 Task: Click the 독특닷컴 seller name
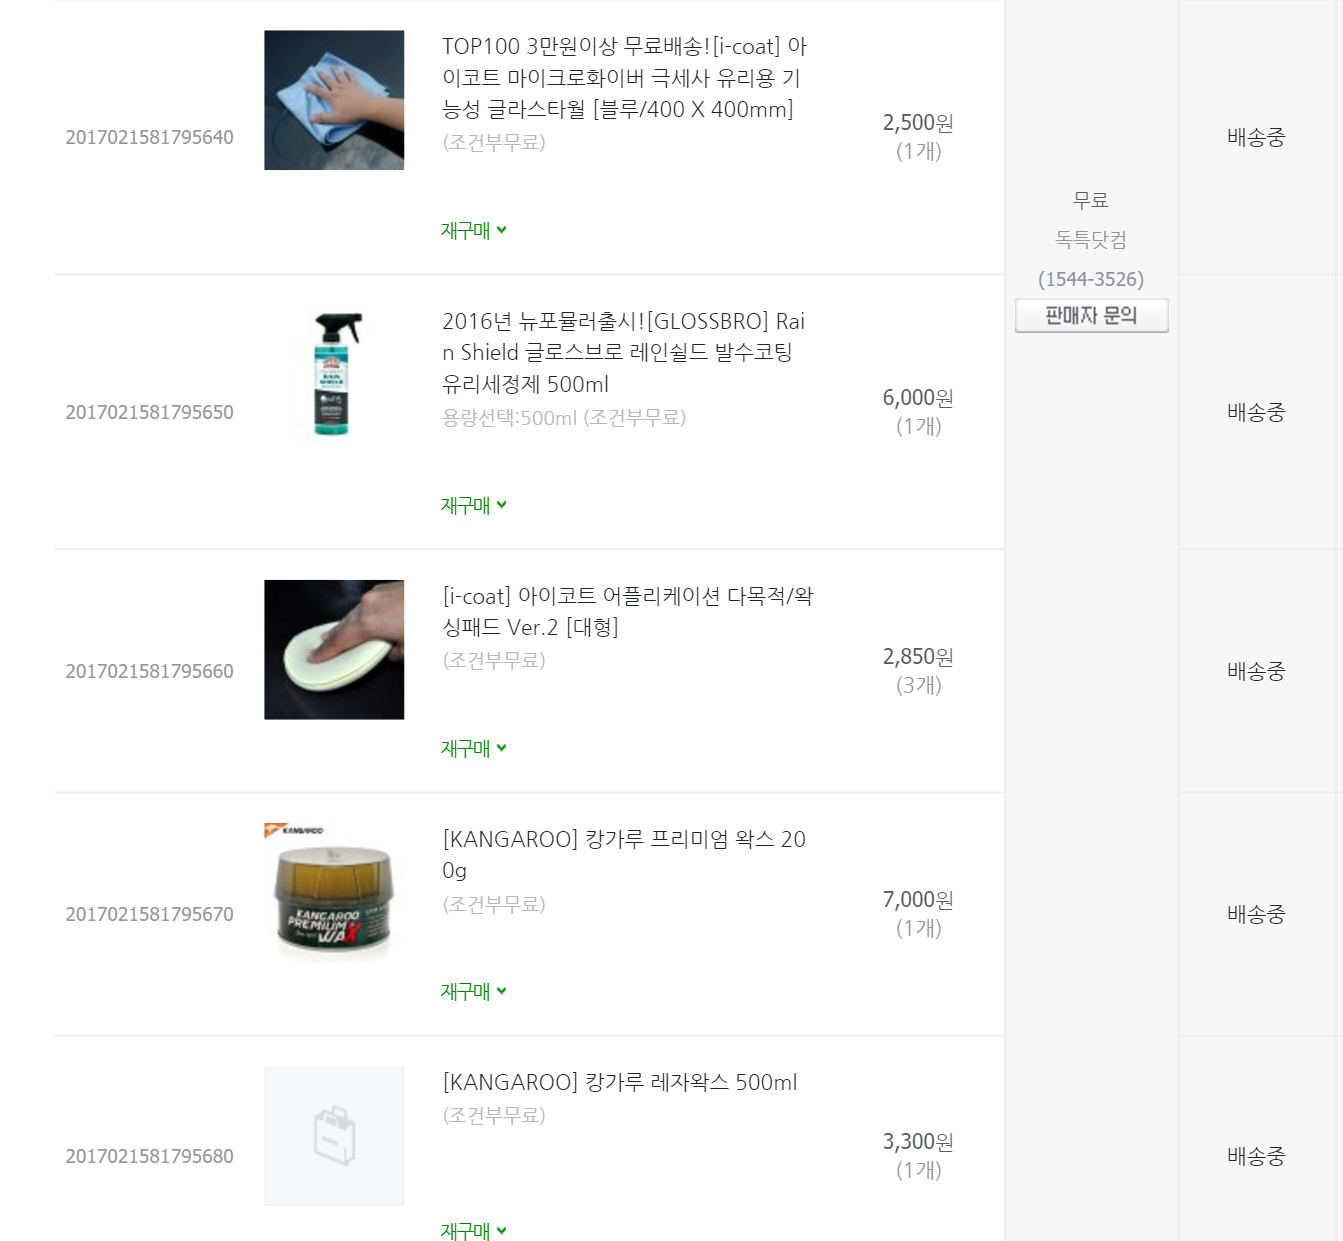click(1091, 240)
